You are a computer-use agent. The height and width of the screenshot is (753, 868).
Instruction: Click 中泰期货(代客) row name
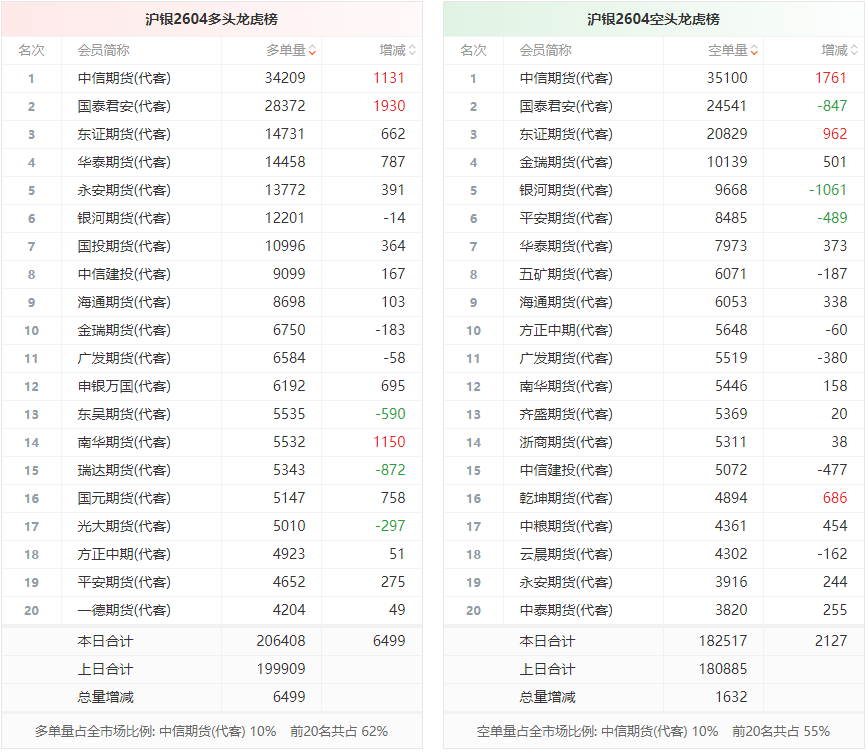[x=566, y=610]
